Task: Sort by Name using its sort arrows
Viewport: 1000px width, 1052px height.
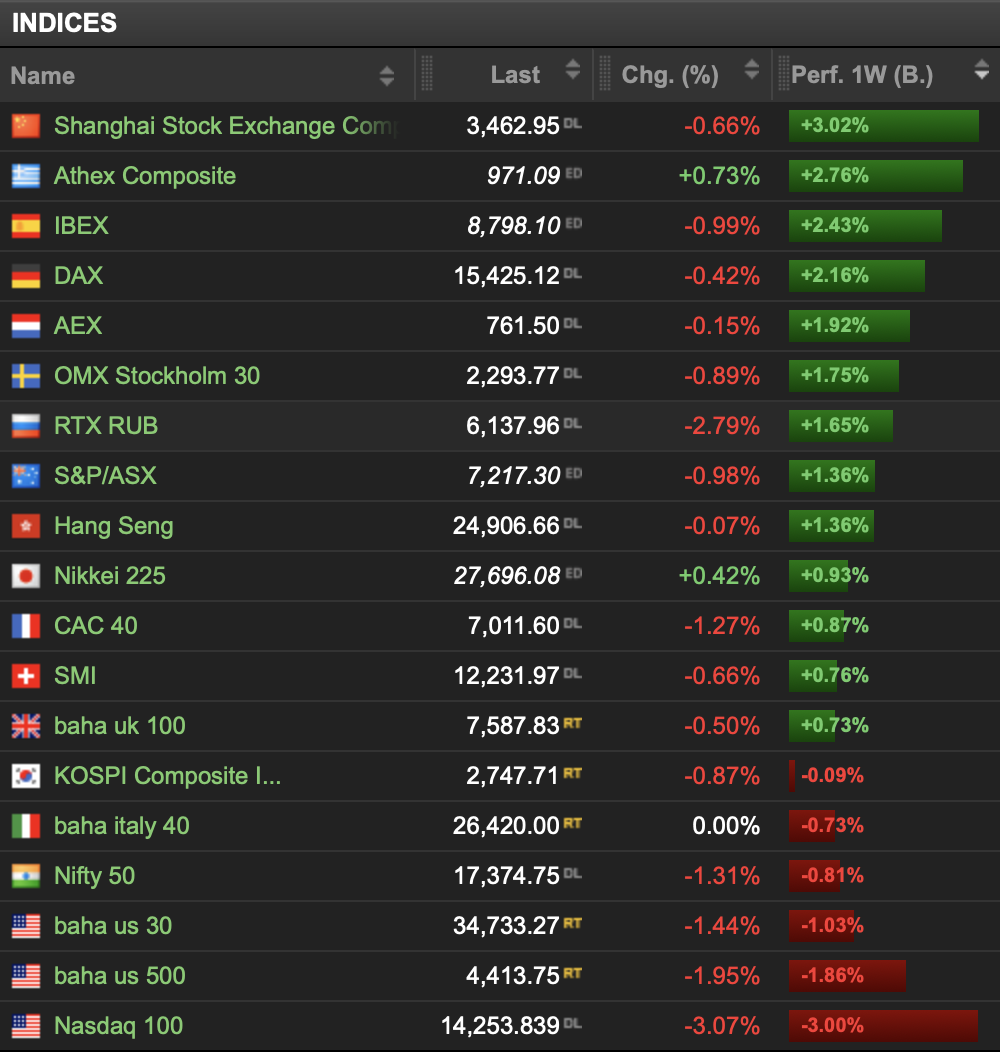Action: (x=387, y=76)
